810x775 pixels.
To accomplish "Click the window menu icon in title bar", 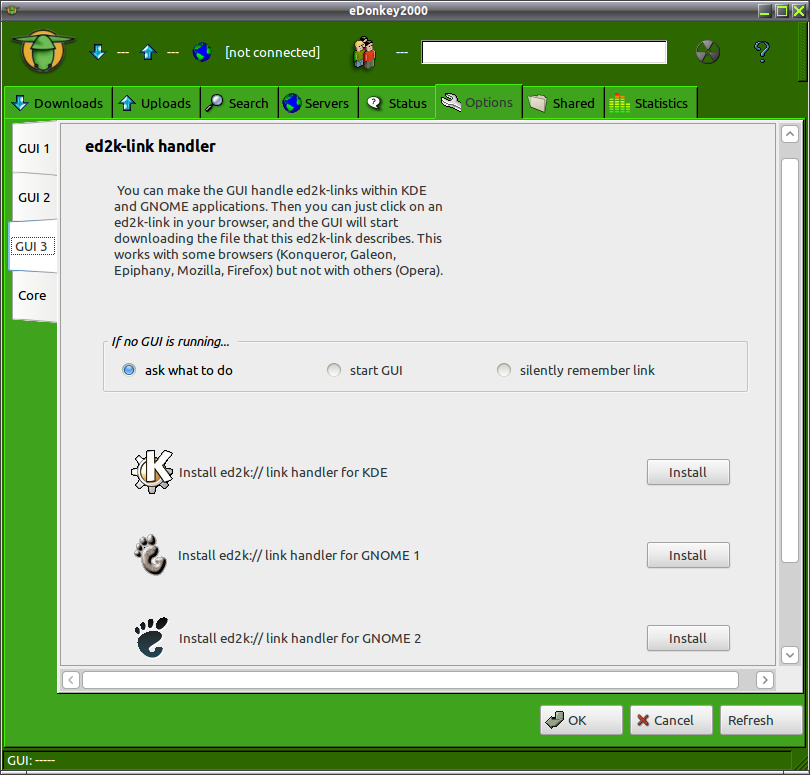I will pyautogui.click(x=12, y=10).
